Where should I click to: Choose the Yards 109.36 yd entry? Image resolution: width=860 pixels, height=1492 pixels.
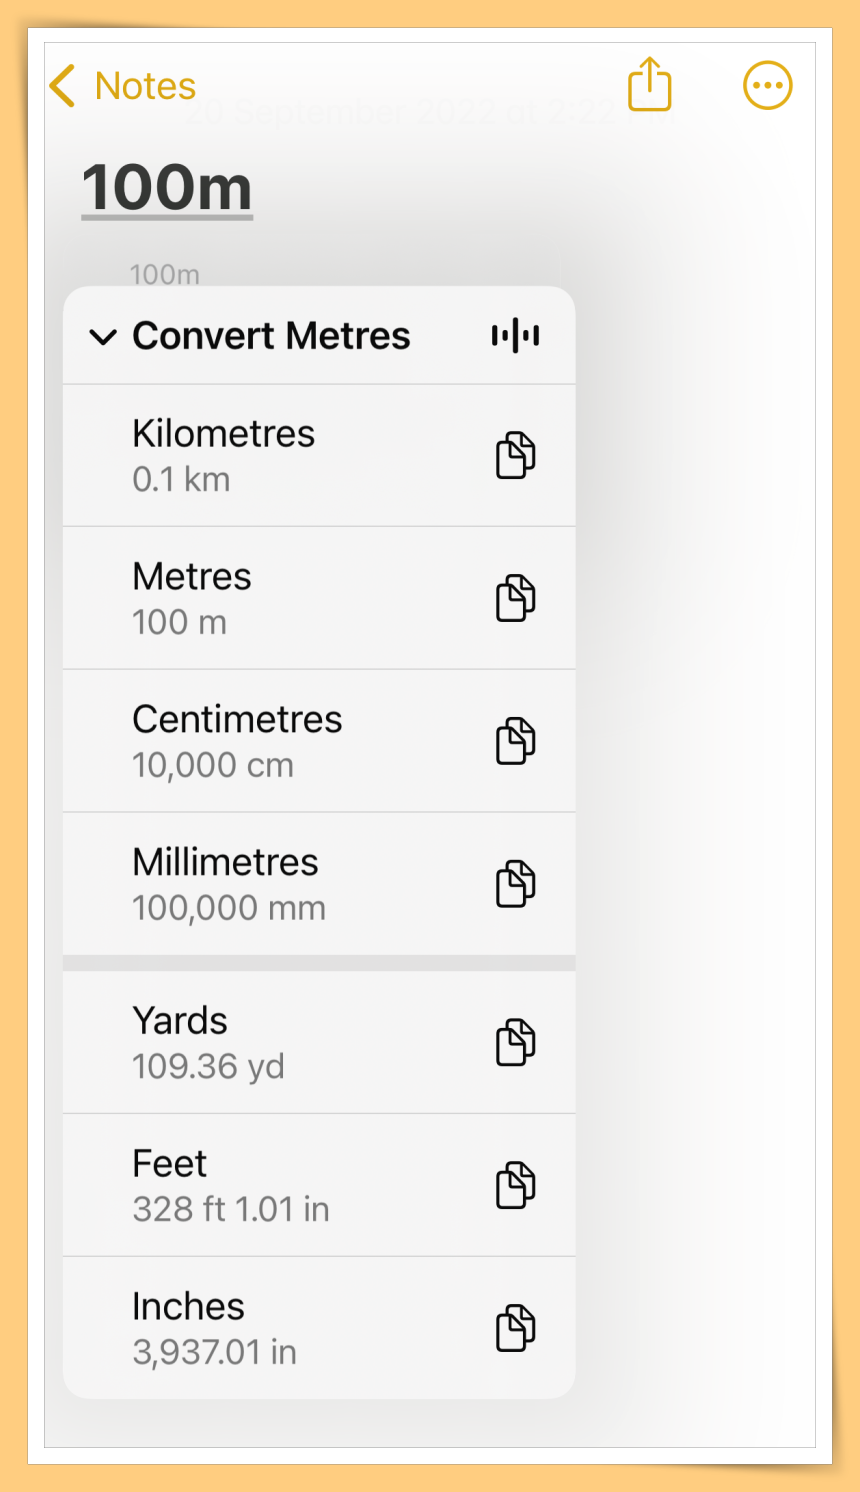[319, 1042]
